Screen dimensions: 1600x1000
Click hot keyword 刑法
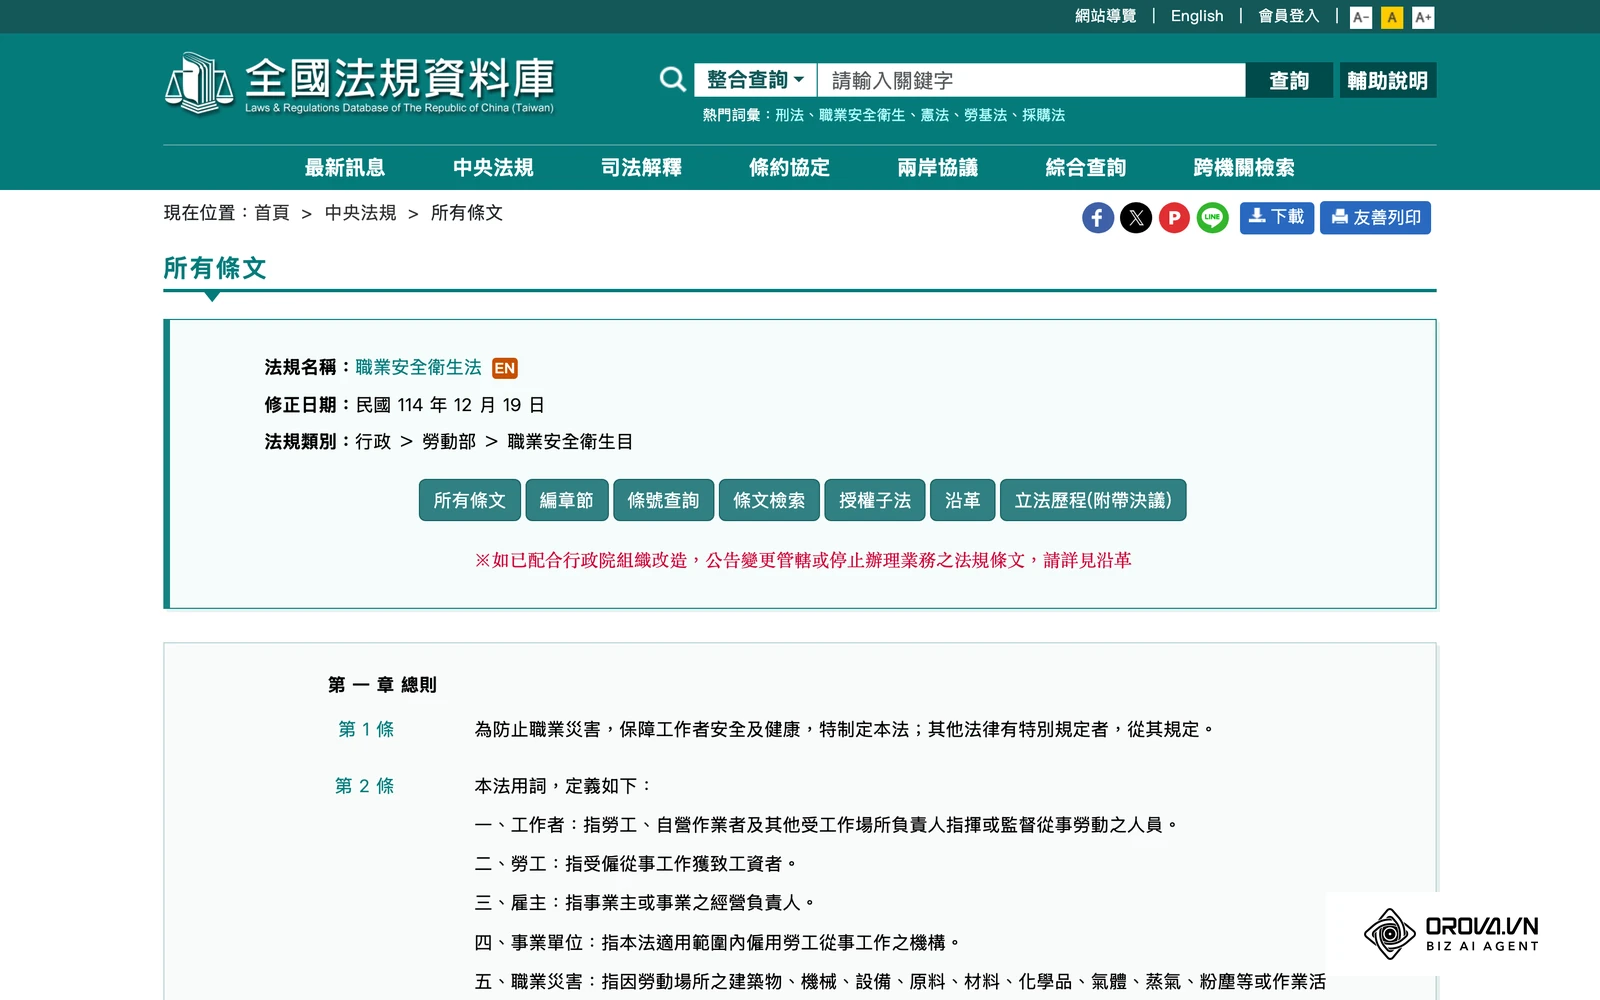pyautogui.click(x=789, y=115)
